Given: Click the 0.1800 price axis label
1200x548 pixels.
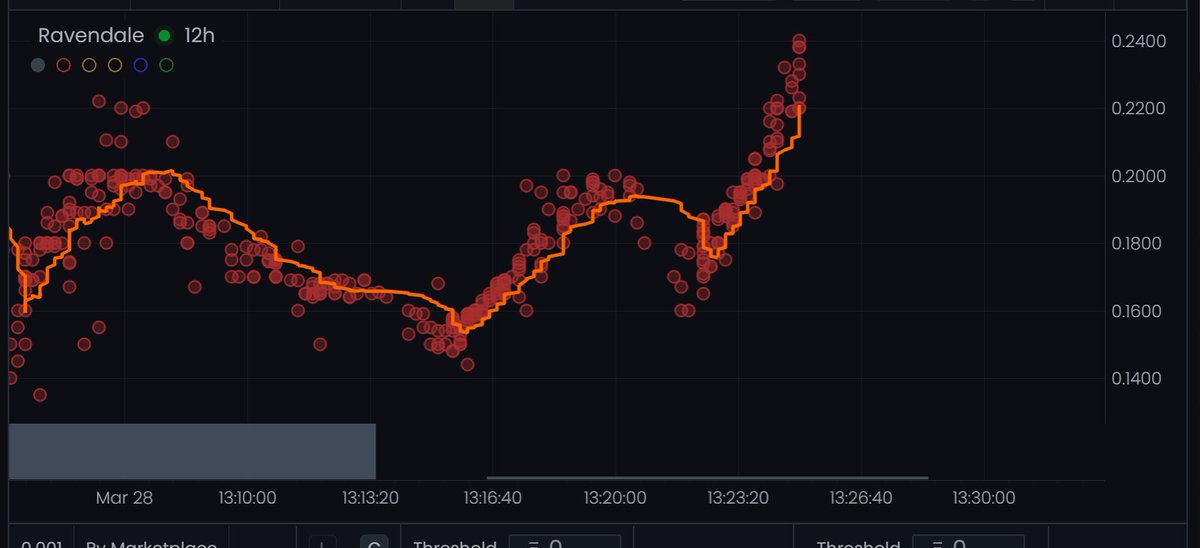Looking at the screenshot, I should point(1138,244).
